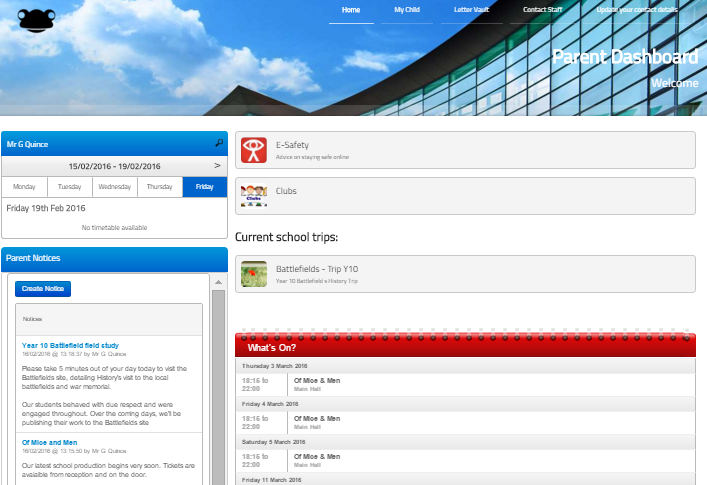The height and width of the screenshot is (485, 707).
Task: Click the Notices list header
Action: pyautogui.click(x=109, y=319)
